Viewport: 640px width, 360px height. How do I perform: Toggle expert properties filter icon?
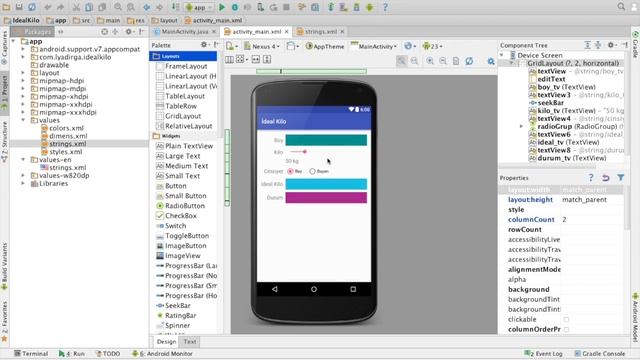point(620,178)
